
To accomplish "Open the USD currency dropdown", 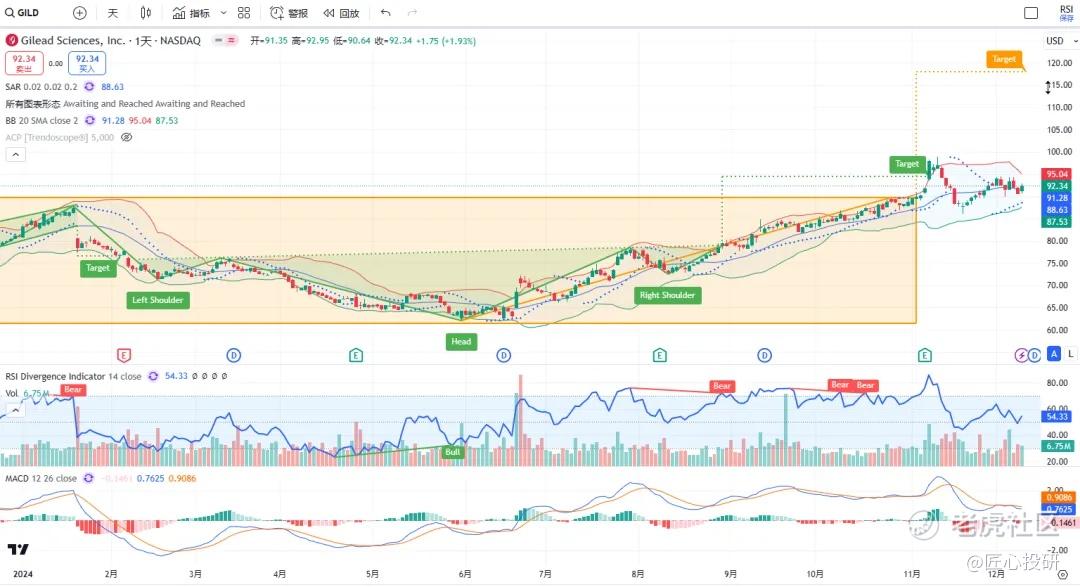I will coord(1061,41).
